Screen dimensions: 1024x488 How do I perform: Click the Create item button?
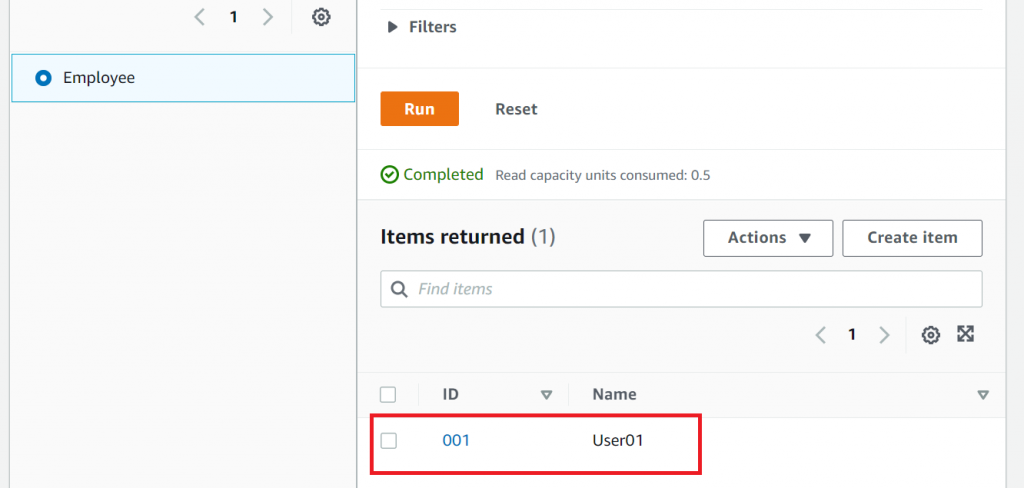[912, 238]
